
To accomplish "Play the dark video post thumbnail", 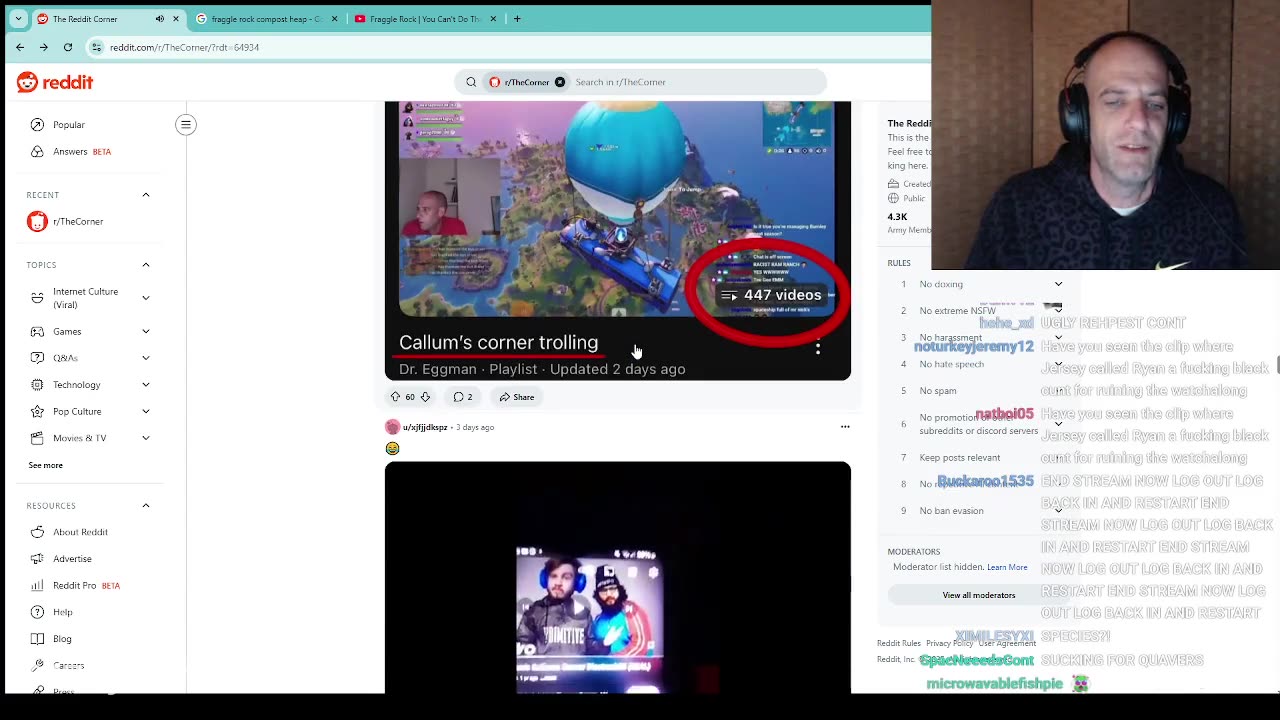I will pyautogui.click(x=618, y=578).
